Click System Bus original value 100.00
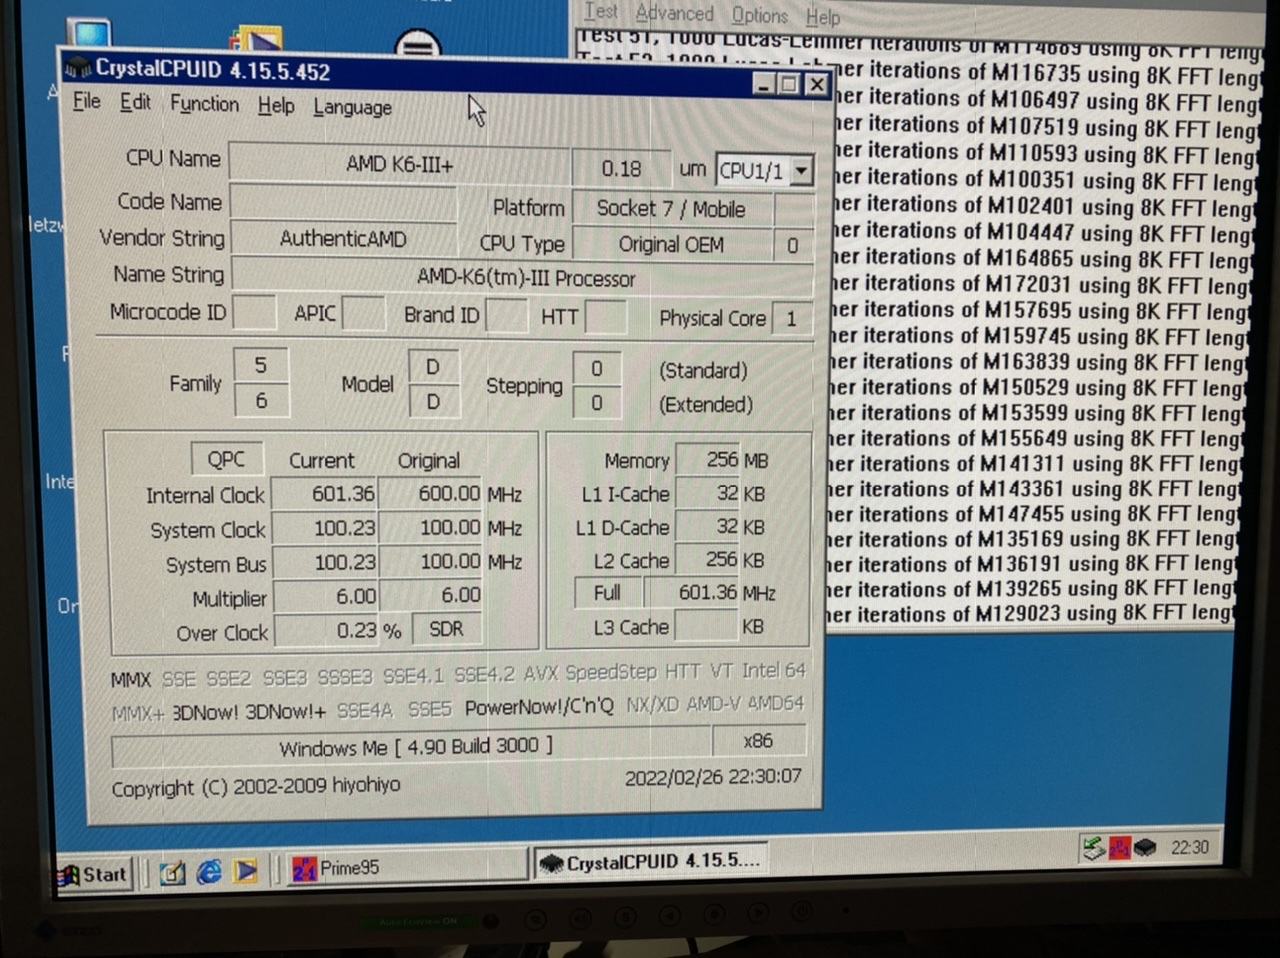The image size is (1280, 958). click(x=431, y=561)
